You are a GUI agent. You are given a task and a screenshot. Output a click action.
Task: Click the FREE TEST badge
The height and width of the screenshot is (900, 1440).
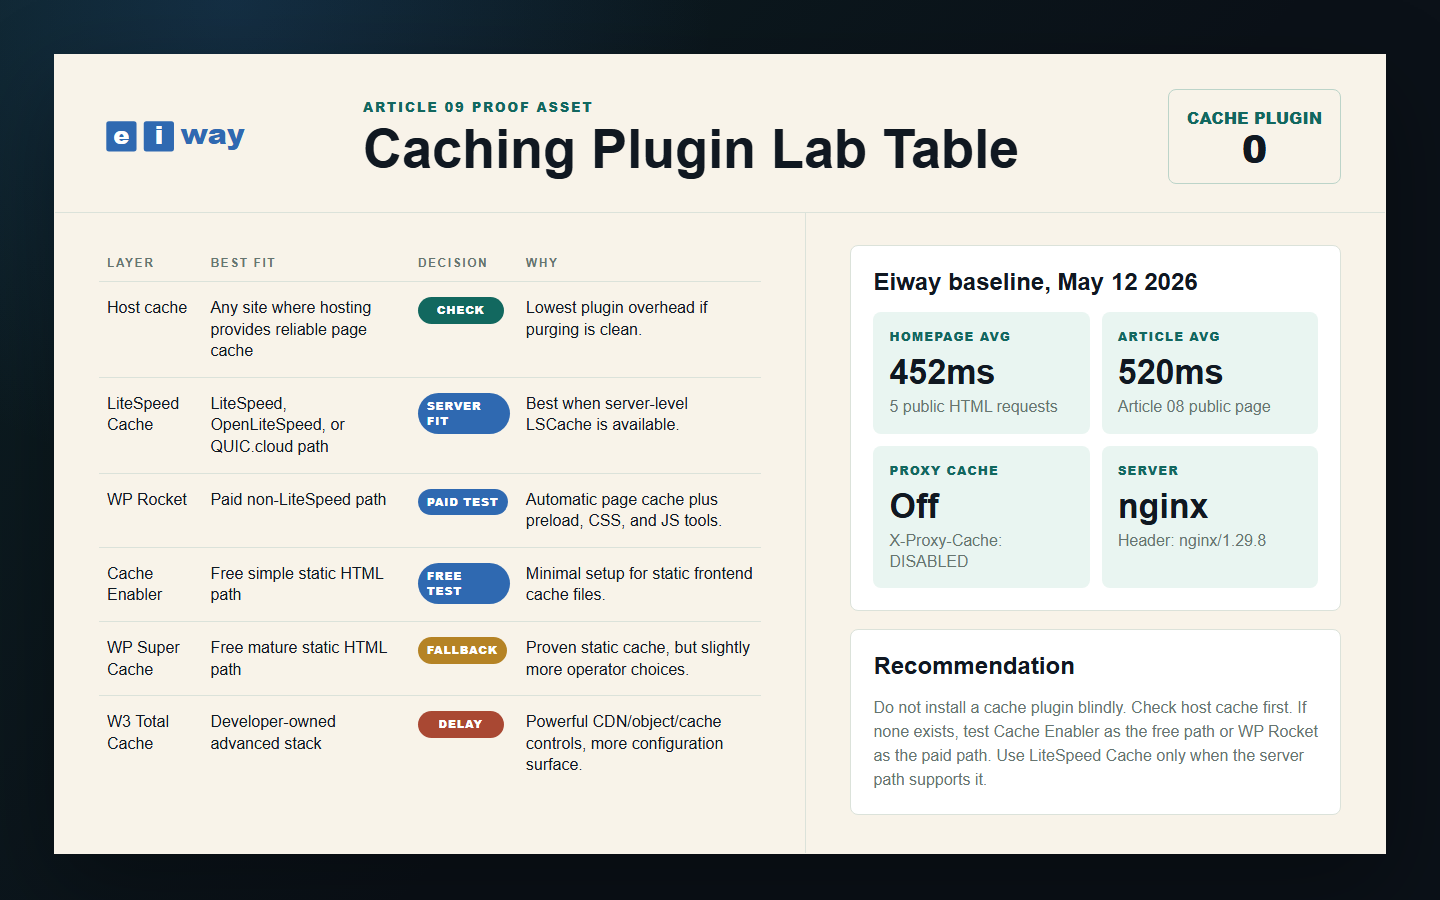pos(463,583)
